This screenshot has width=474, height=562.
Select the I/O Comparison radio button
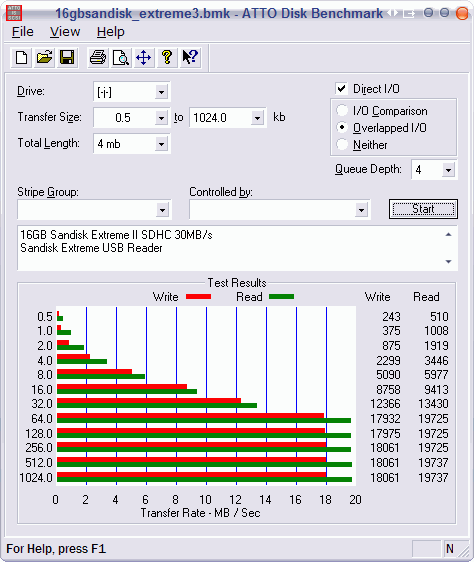tap(342, 110)
